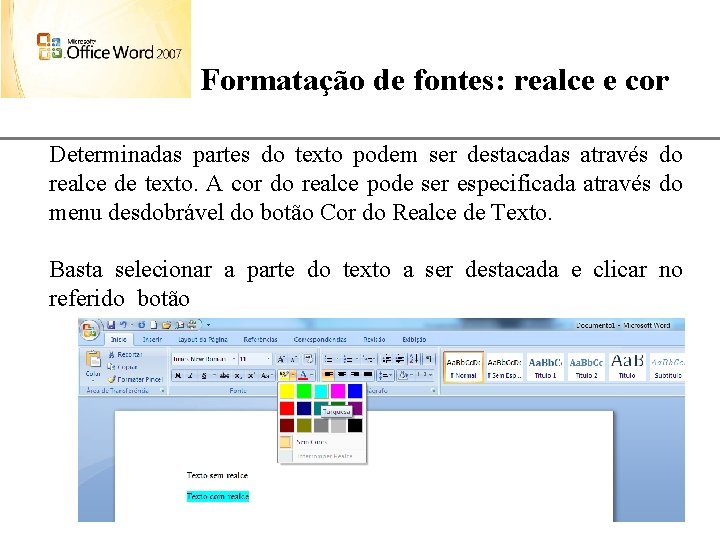Redo using the Quick Access icon
This screenshot has height=540, width=720.
141,325
